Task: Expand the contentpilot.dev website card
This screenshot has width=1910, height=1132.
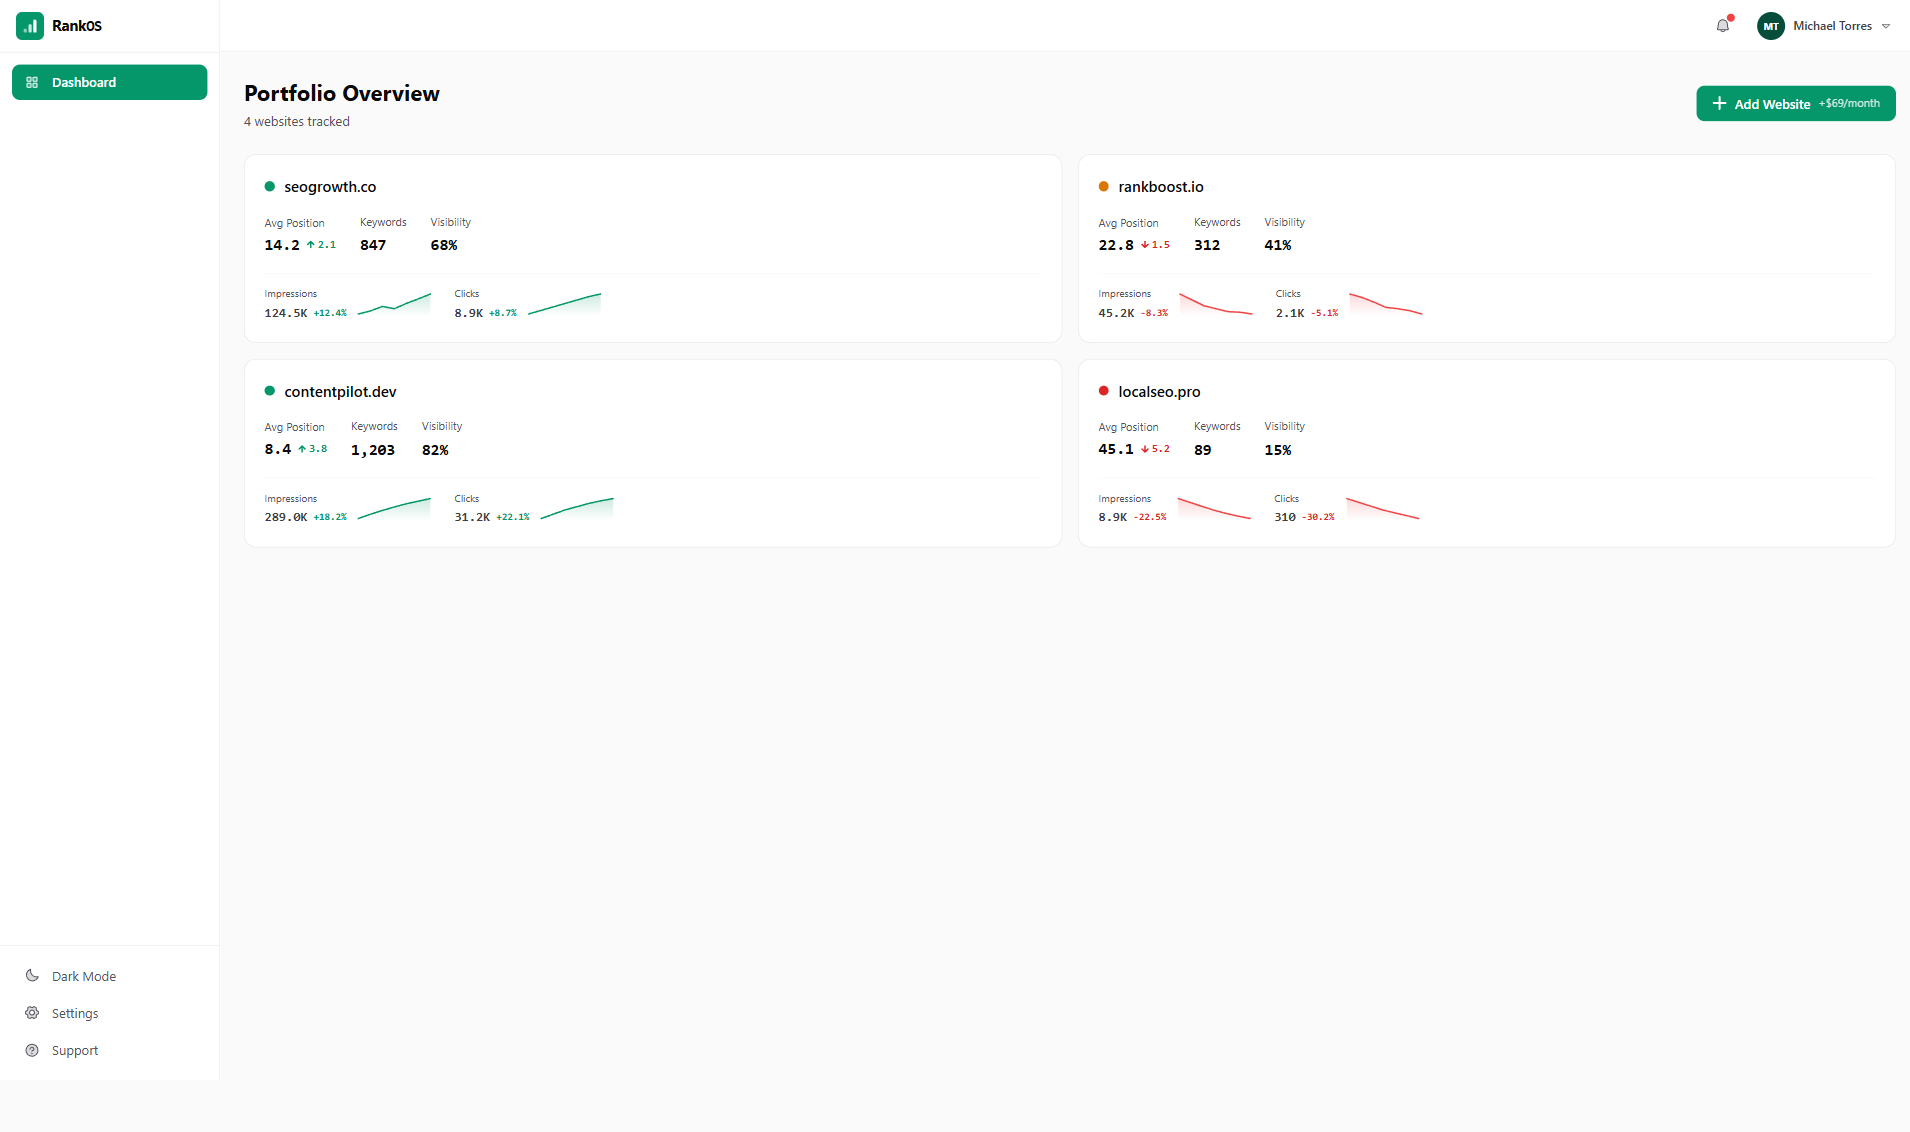Action: click(x=651, y=453)
